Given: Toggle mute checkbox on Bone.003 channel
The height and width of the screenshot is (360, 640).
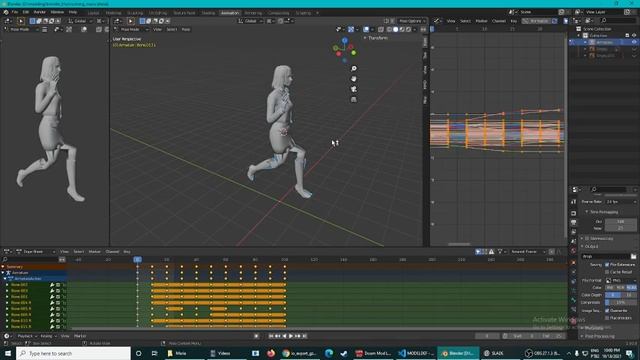Looking at the screenshot, I should coord(58,291).
